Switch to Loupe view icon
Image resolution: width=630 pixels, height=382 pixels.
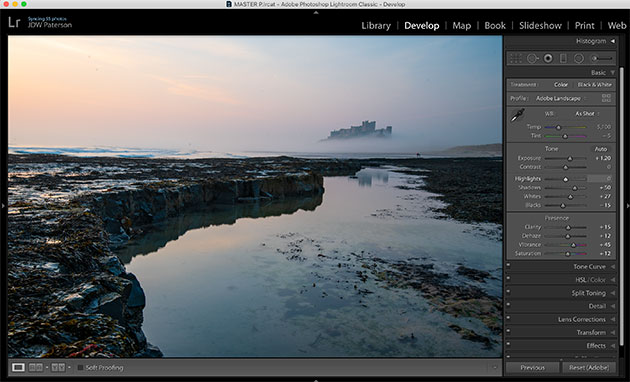click(x=18, y=367)
